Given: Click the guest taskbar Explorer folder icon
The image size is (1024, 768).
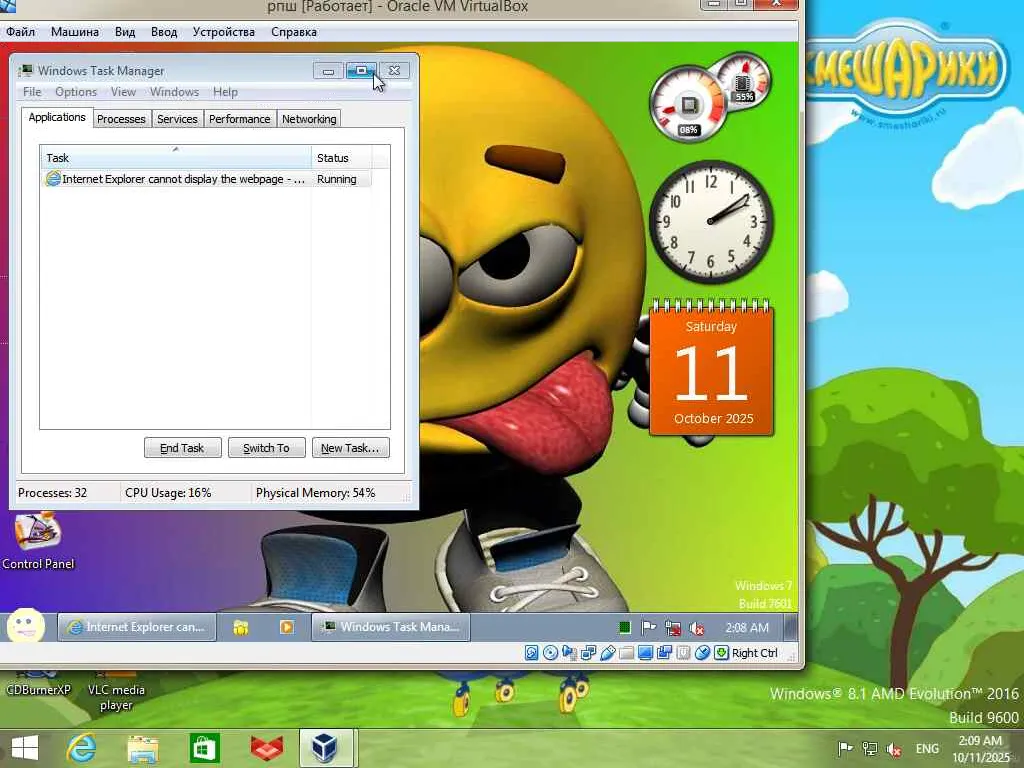Looking at the screenshot, I should (241, 628).
